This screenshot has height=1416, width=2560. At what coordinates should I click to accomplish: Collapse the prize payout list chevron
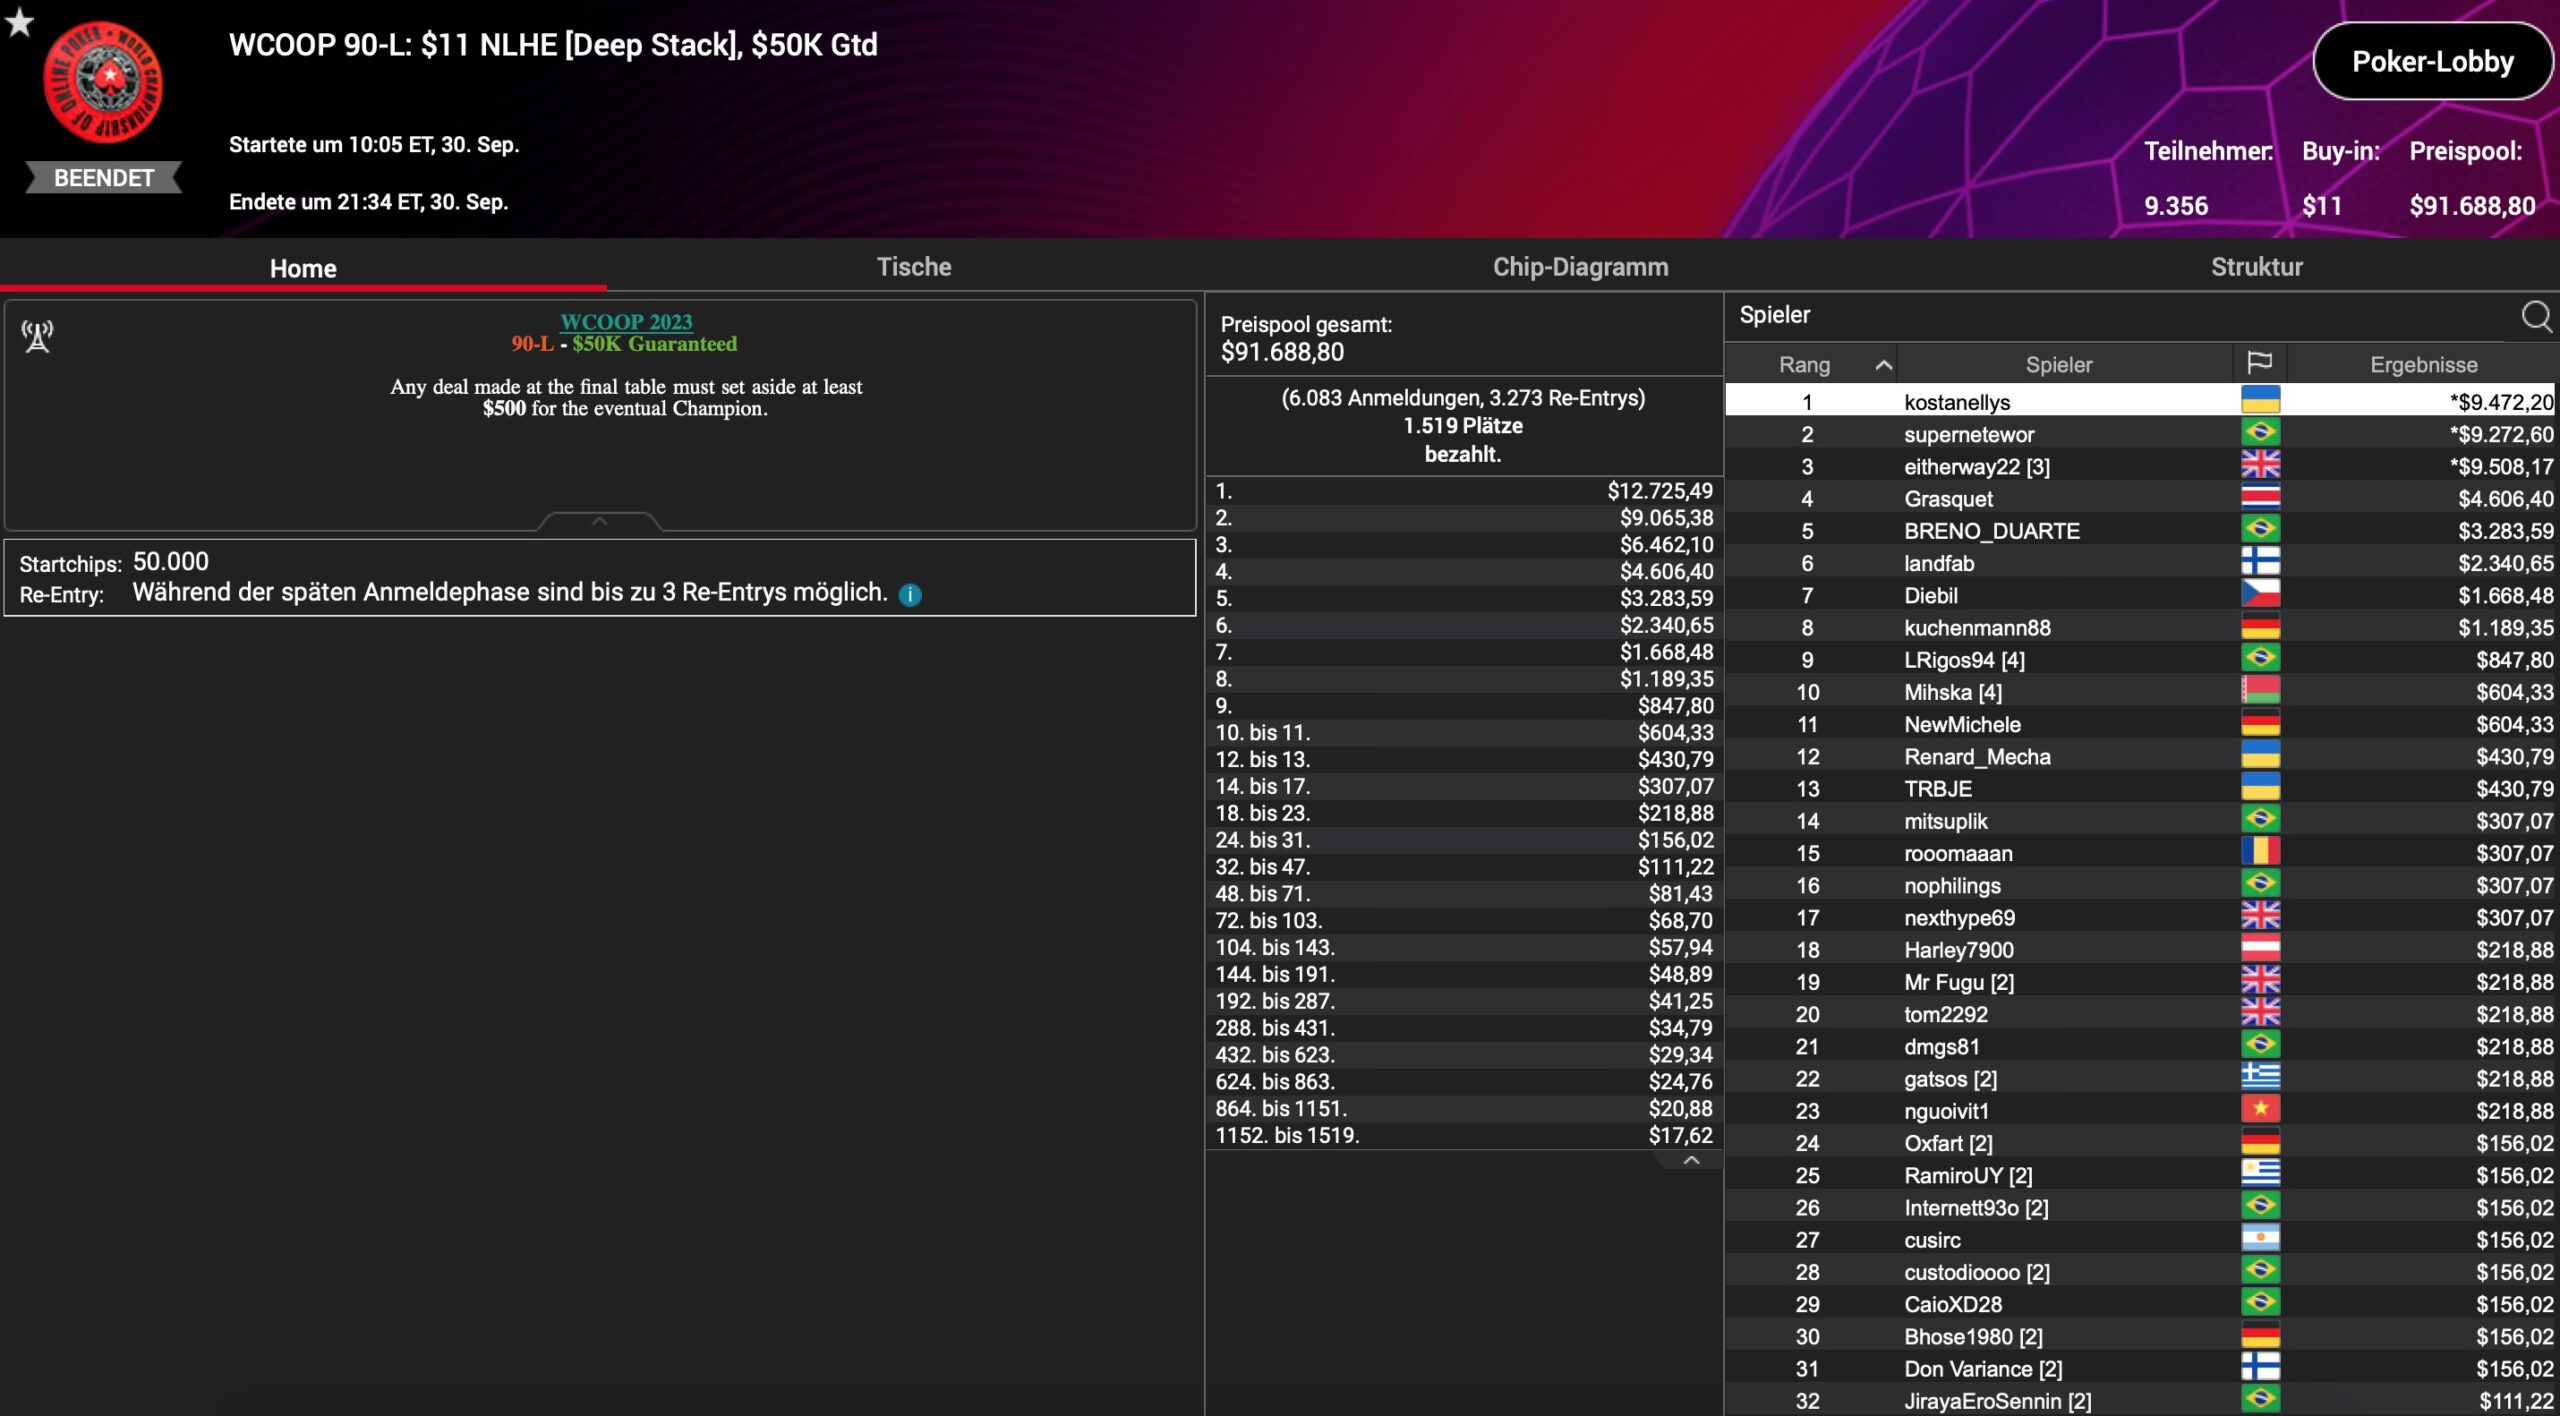tap(1691, 1160)
